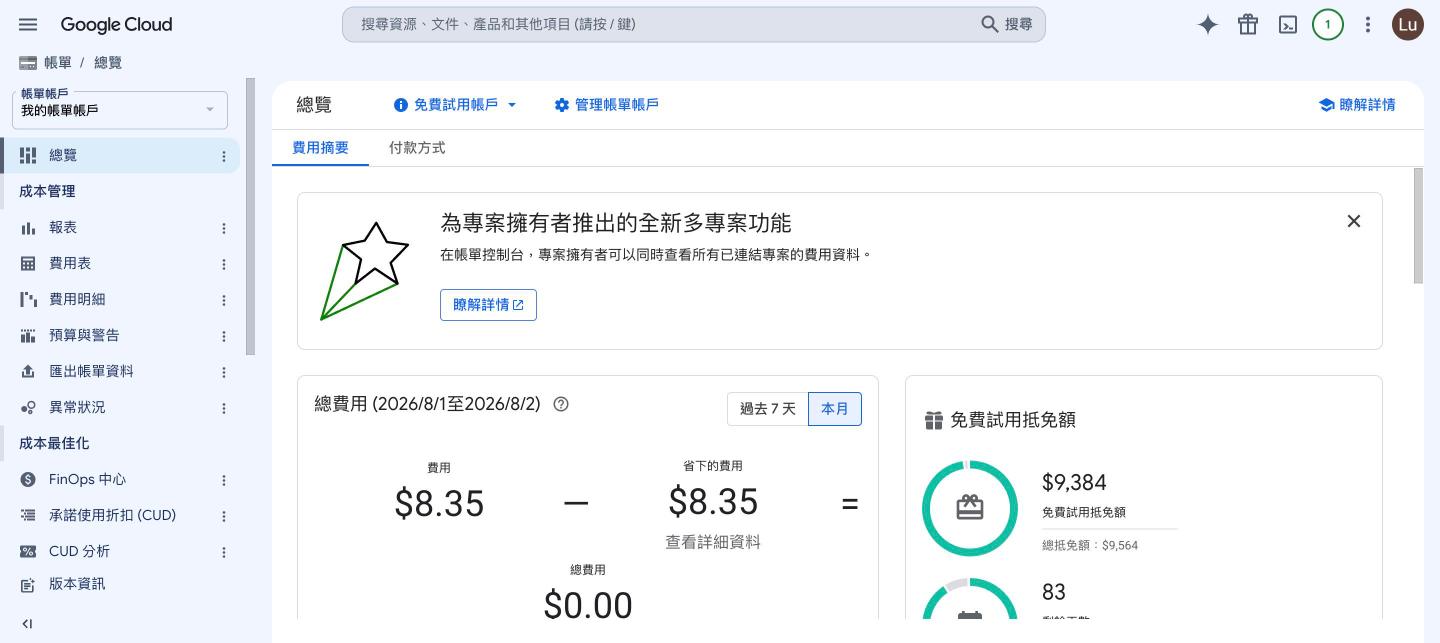Open the gift free trial icon
The image size is (1440, 643).
(1248, 25)
